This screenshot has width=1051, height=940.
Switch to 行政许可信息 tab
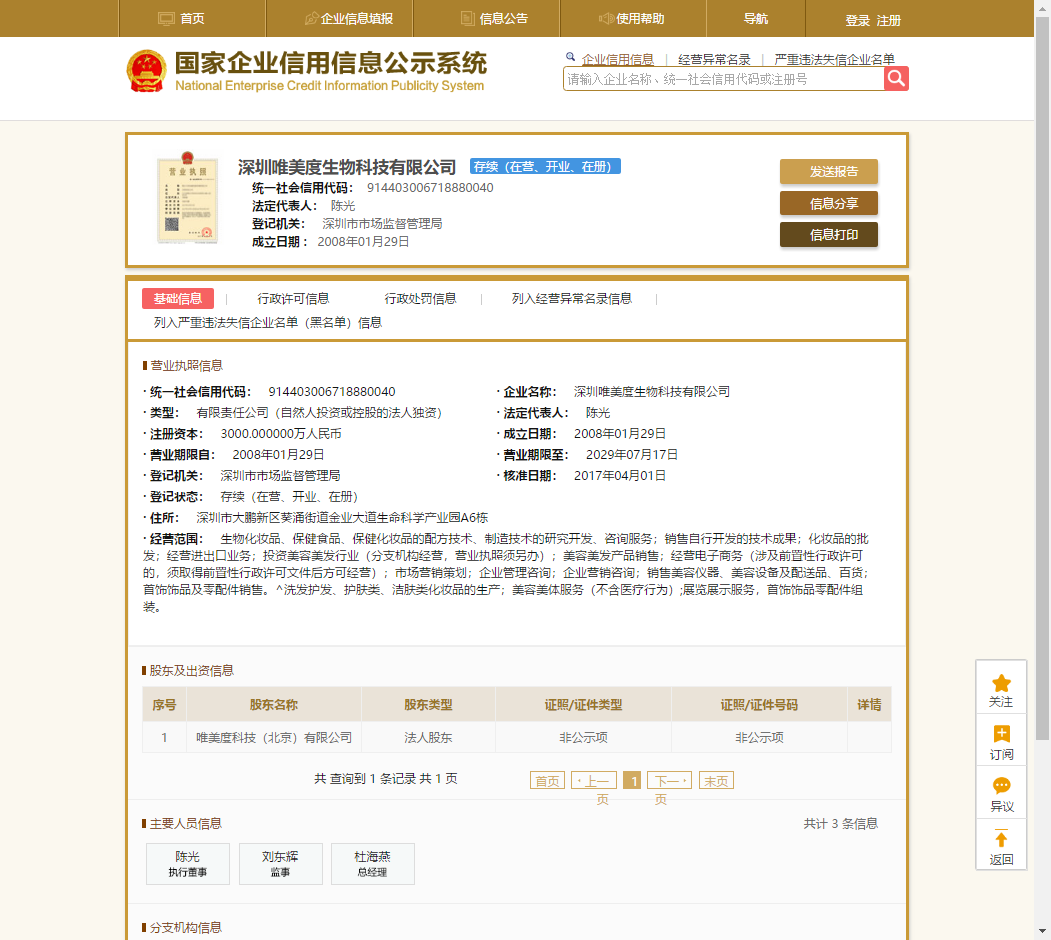pos(293,298)
